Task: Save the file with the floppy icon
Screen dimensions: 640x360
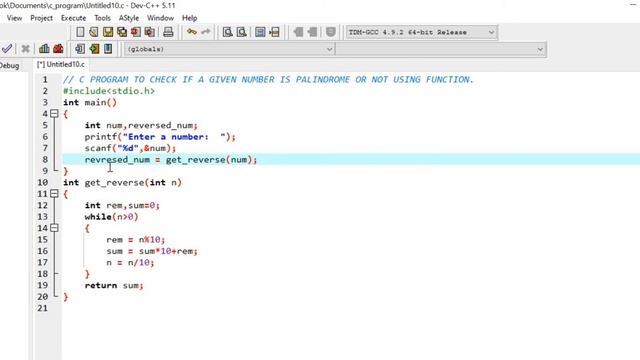Action: pos(108,32)
